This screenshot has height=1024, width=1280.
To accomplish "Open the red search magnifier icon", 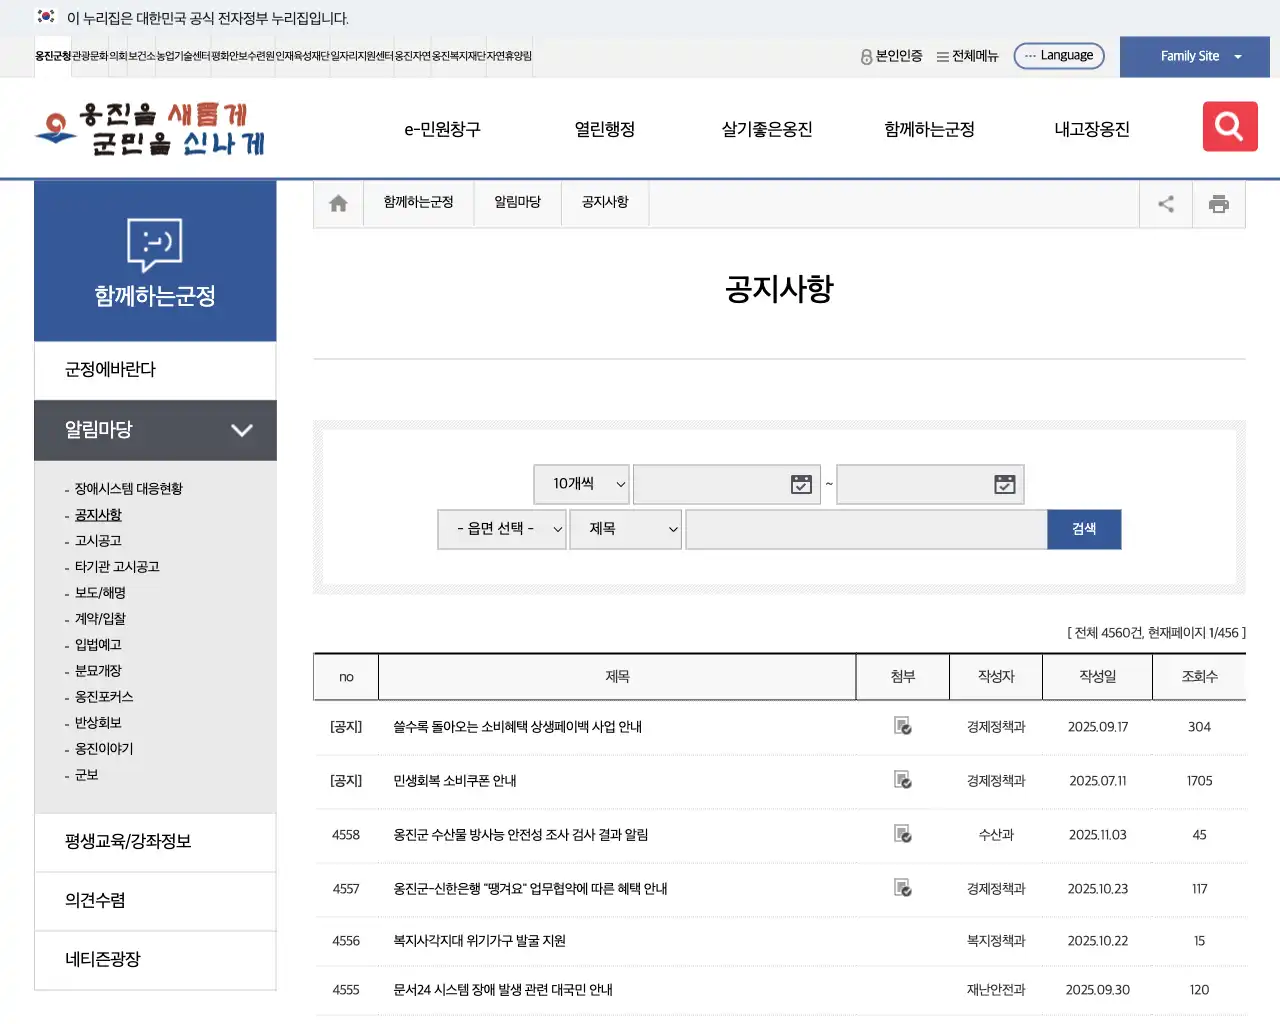I will 1229,126.
